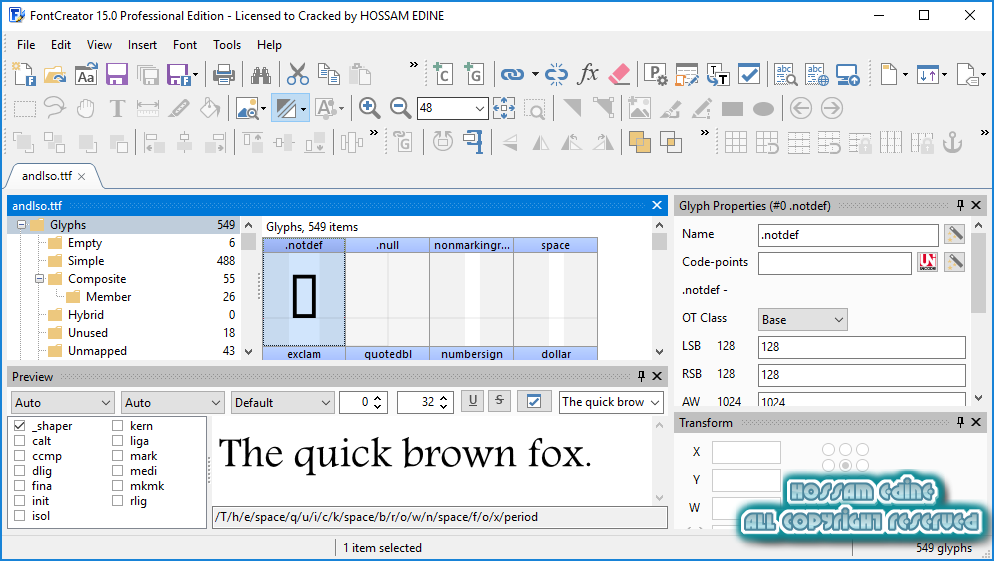This screenshot has height=561, width=994.
Task: Close the Transform panel
Action: coord(976,422)
